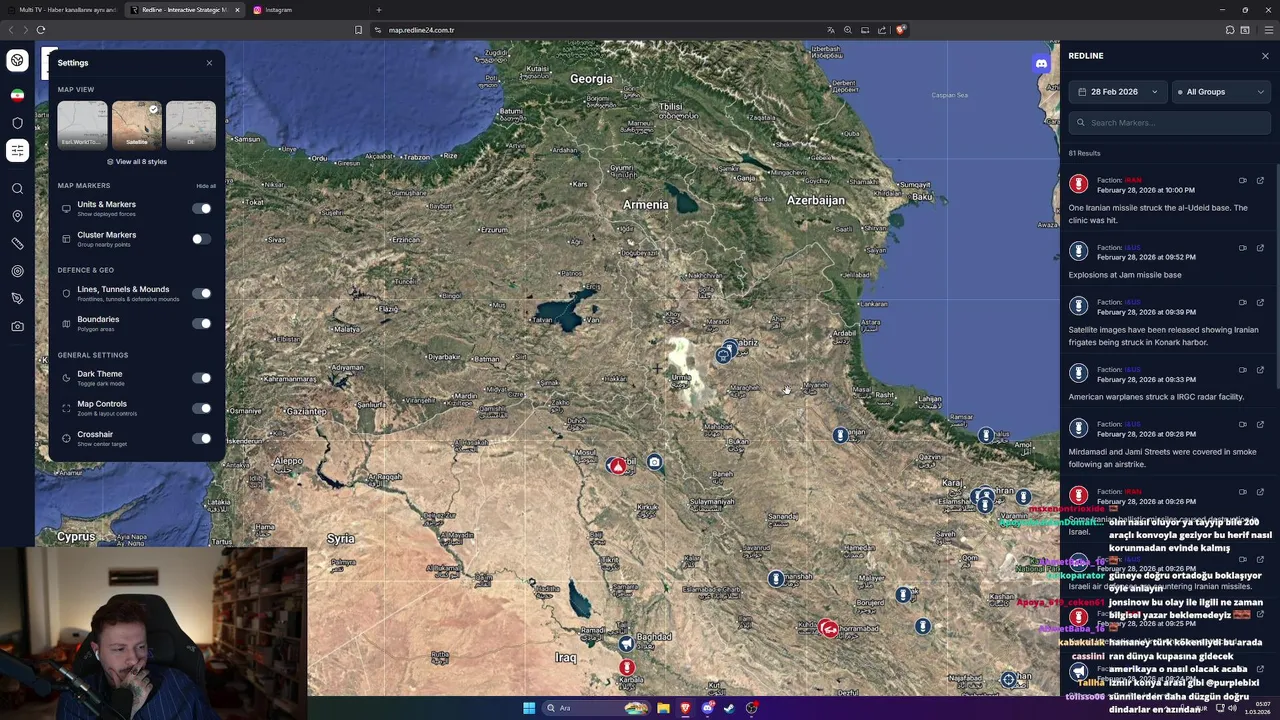This screenshot has width=1280, height=720.
Task: Click the settings sliders icon in sidebar
Action: coord(17,150)
